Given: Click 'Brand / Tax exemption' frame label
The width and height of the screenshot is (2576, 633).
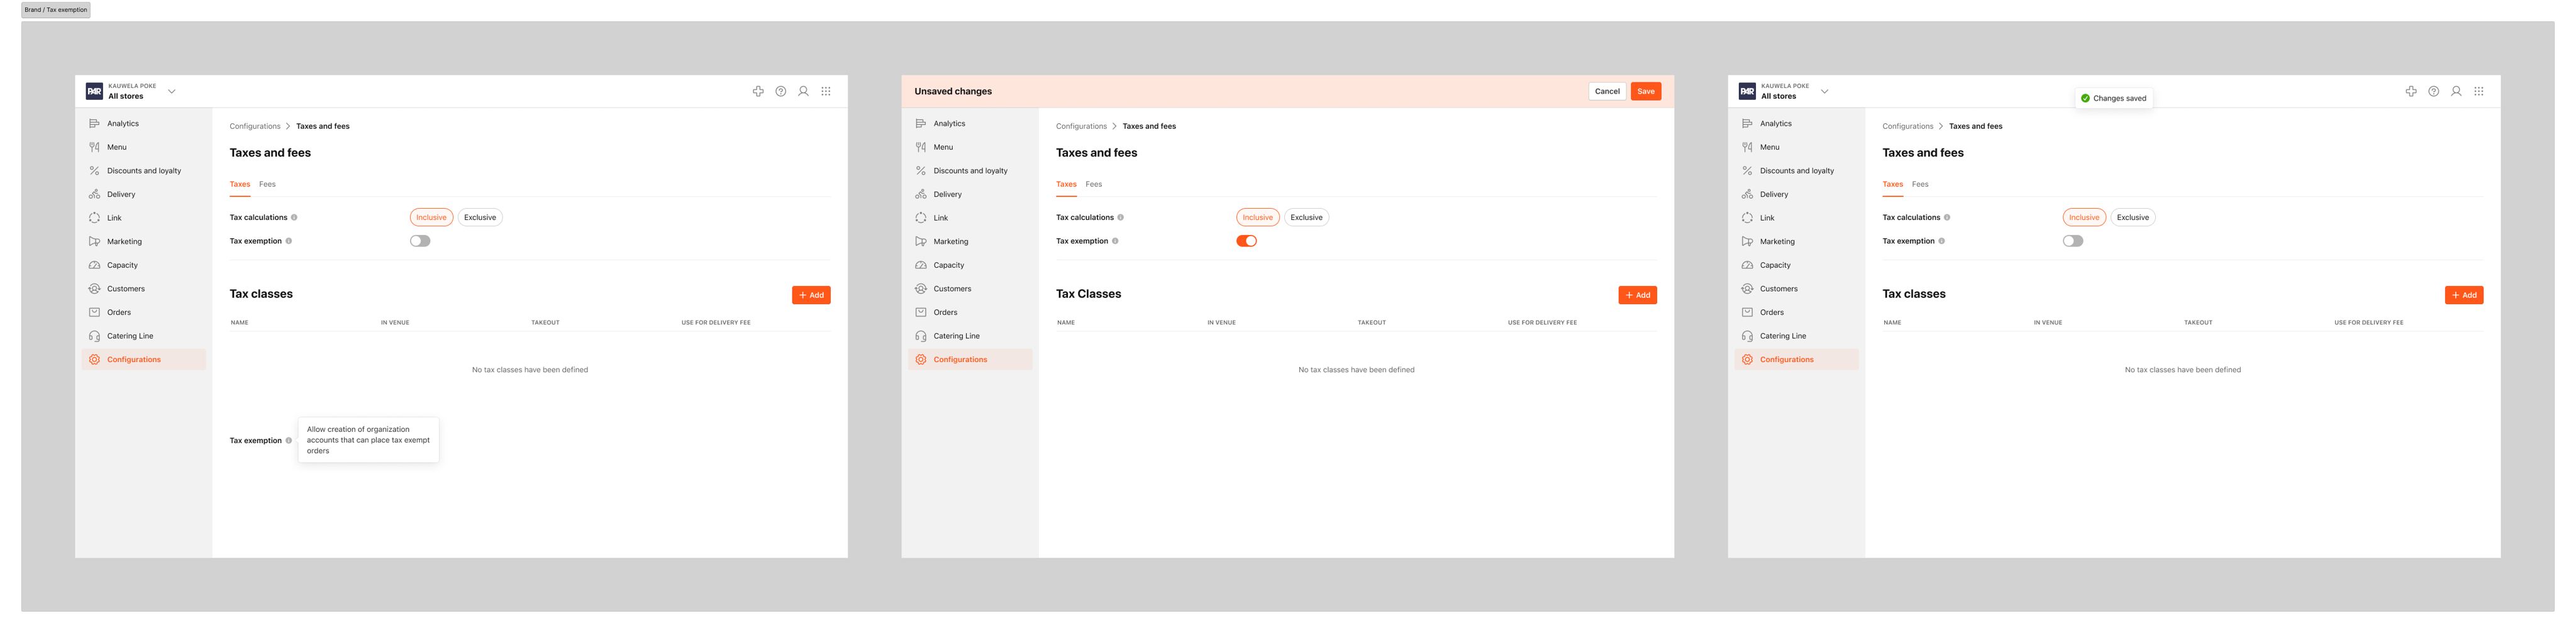Looking at the screenshot, I should click(x=56, y=10).
